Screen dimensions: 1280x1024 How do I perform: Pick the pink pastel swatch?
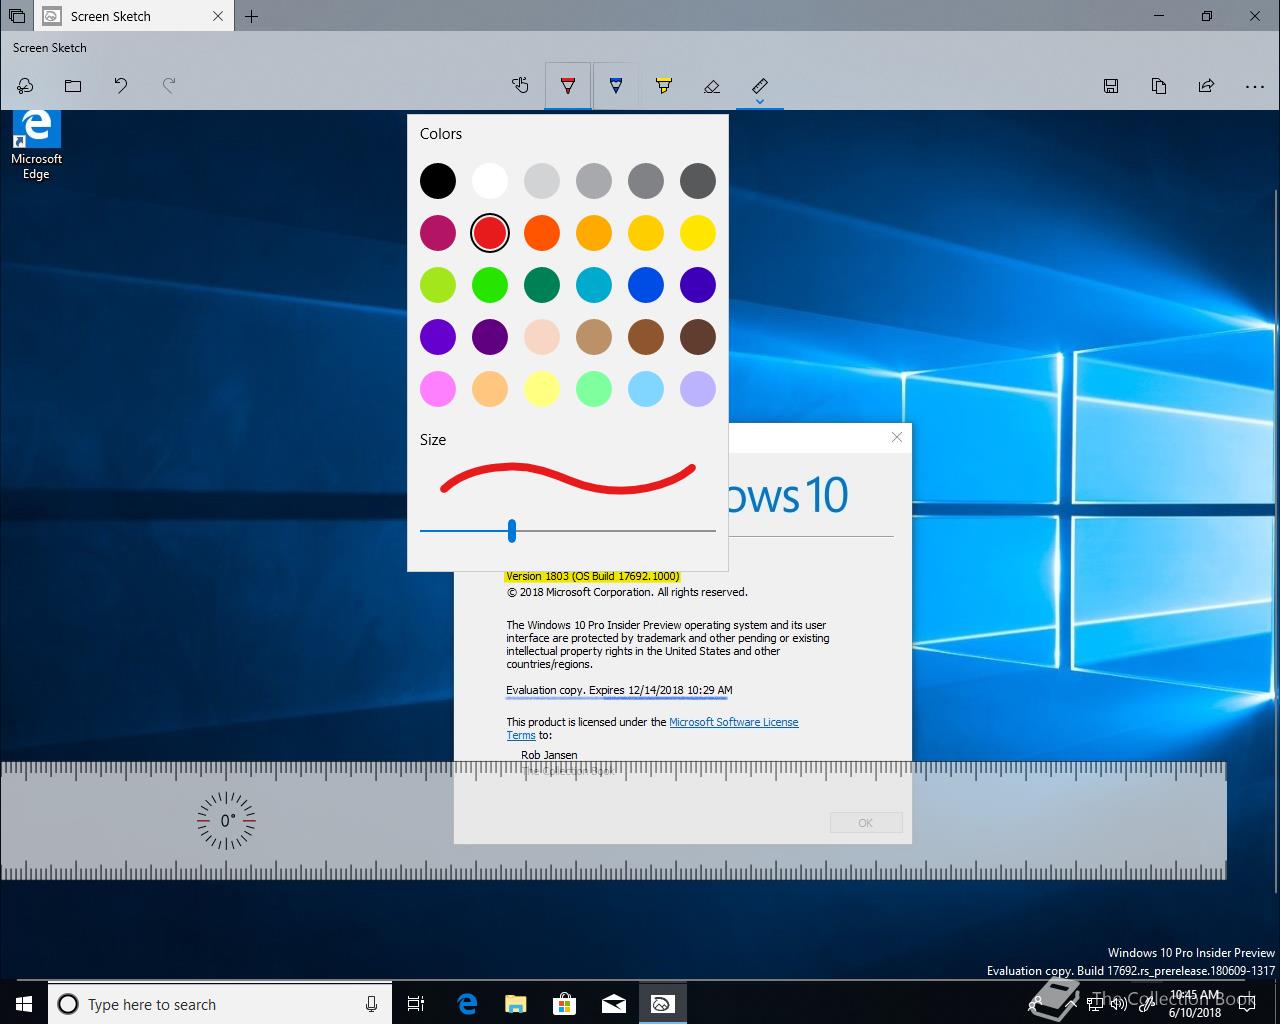coord(438,389)
